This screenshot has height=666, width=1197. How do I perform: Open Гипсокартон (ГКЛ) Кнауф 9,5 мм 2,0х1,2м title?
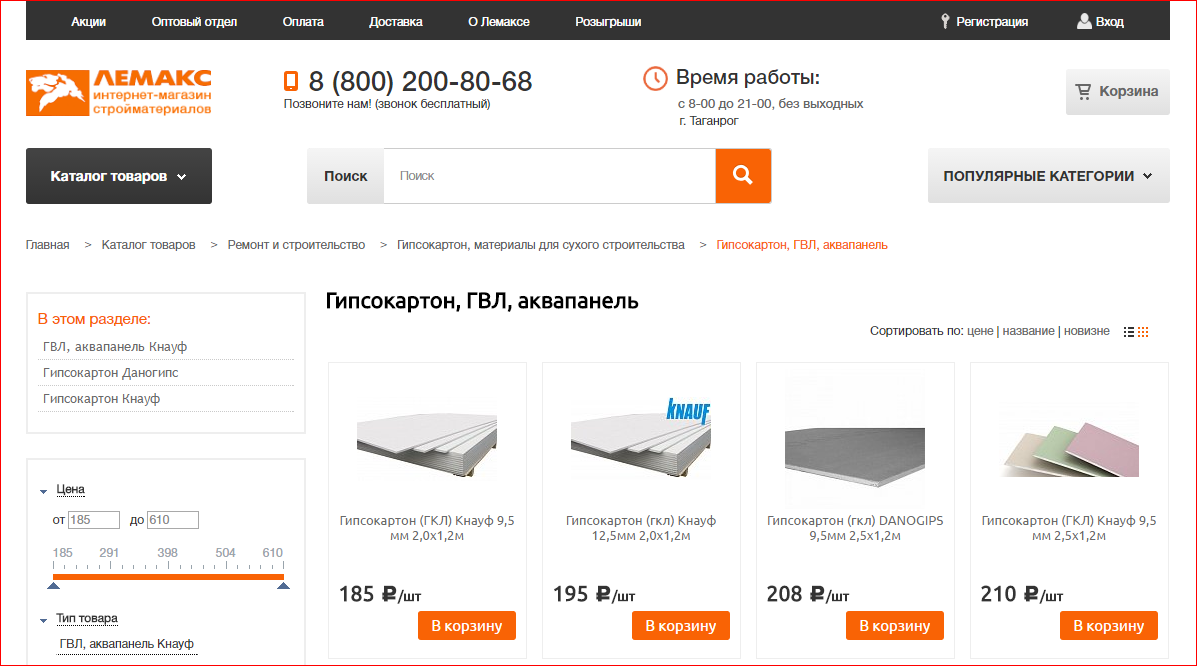pos(427,528)
